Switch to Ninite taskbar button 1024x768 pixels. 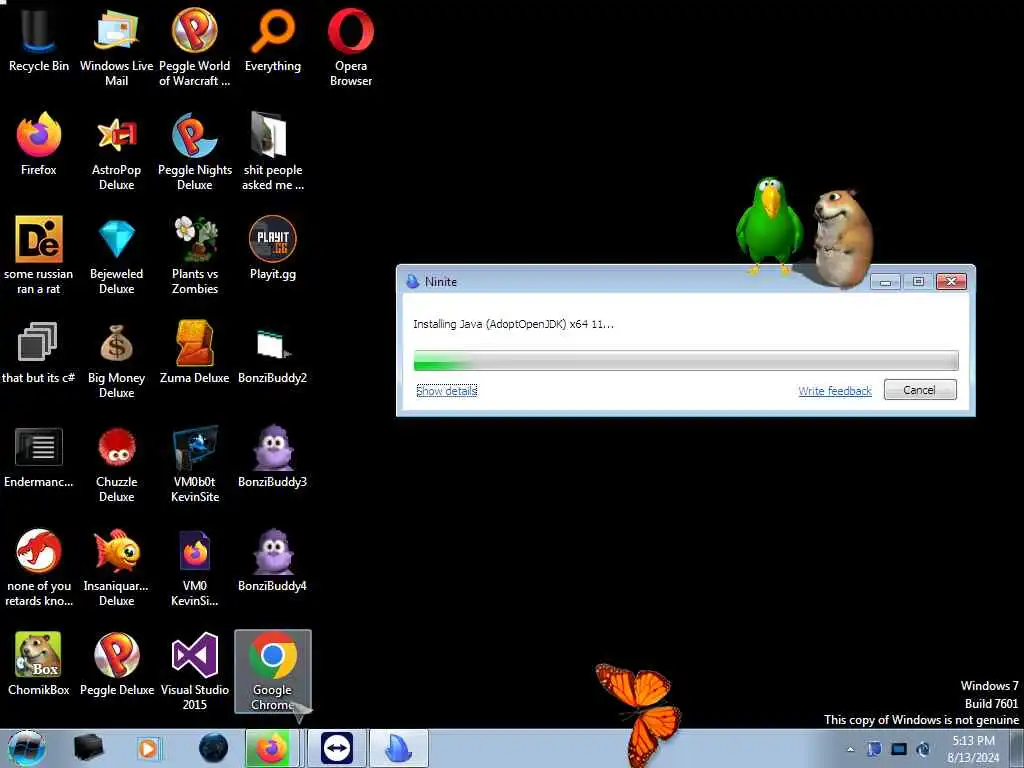(399, 748)
